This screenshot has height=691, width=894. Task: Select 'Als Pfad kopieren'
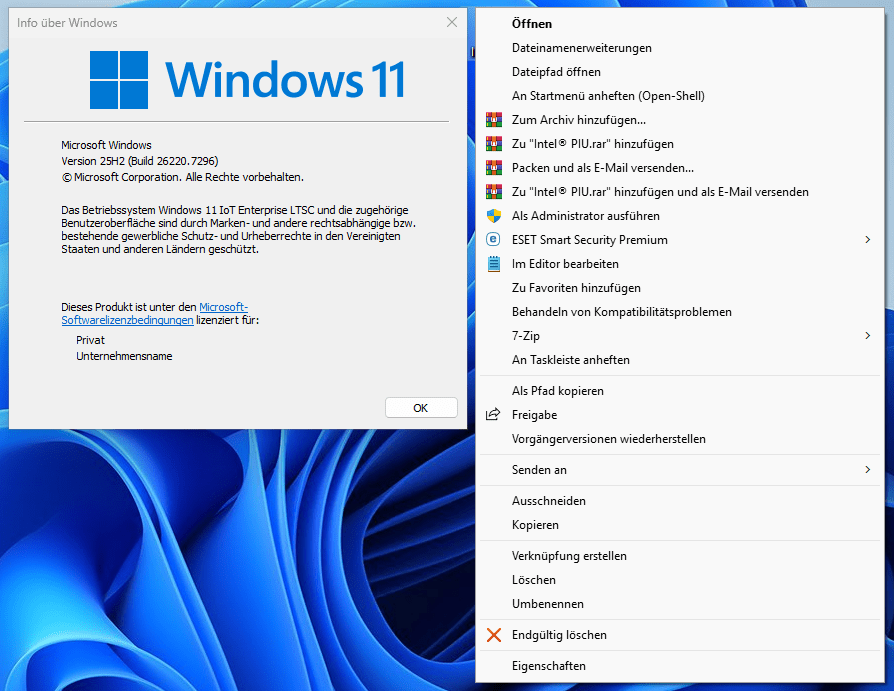680,391
